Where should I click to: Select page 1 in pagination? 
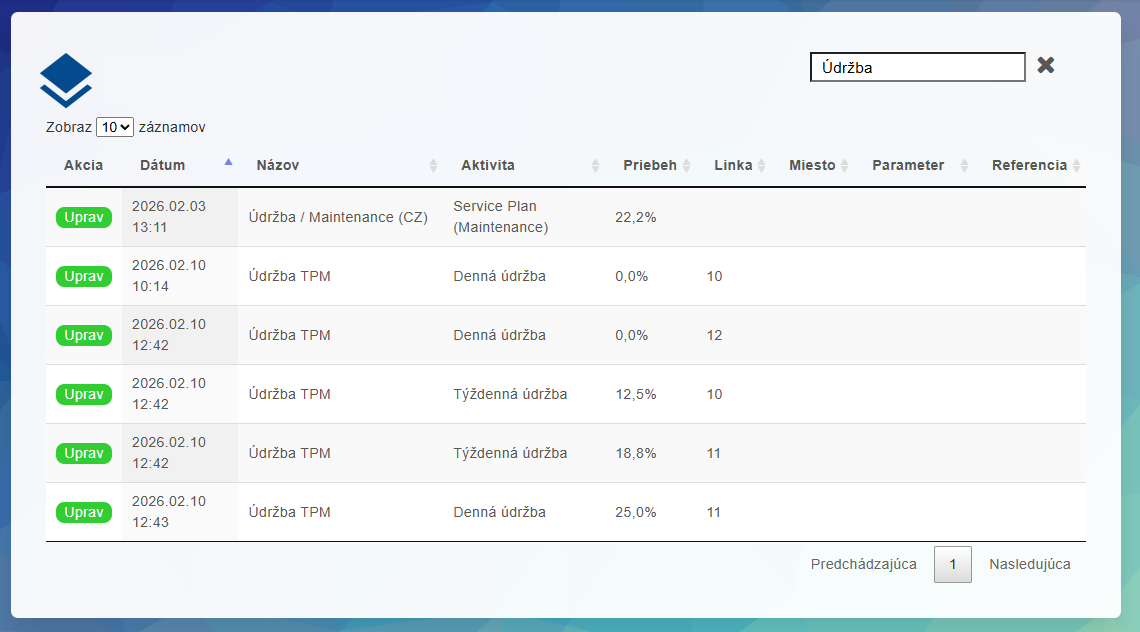point(952,564)
